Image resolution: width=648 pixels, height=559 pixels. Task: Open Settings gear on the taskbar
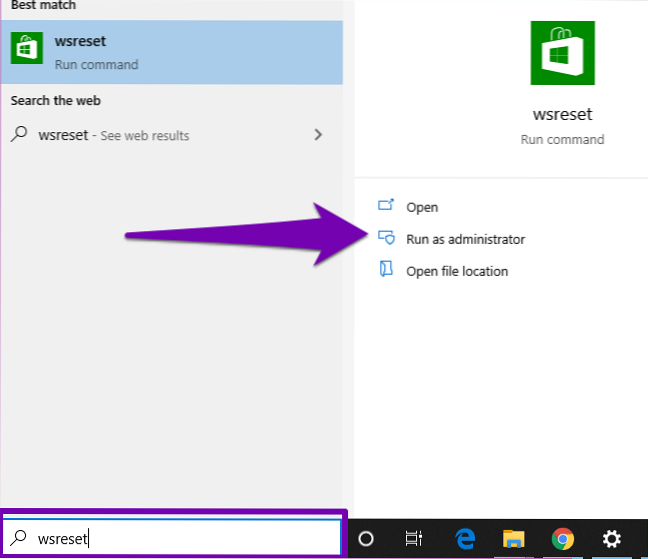pos(612,538)
